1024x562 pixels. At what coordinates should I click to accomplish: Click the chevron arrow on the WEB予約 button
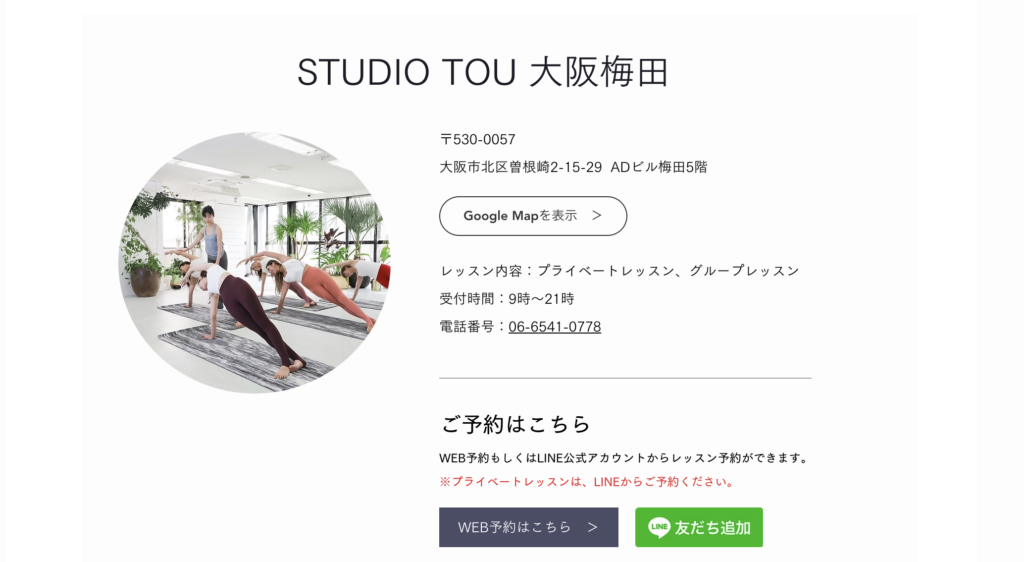click(x=592, y=527)
